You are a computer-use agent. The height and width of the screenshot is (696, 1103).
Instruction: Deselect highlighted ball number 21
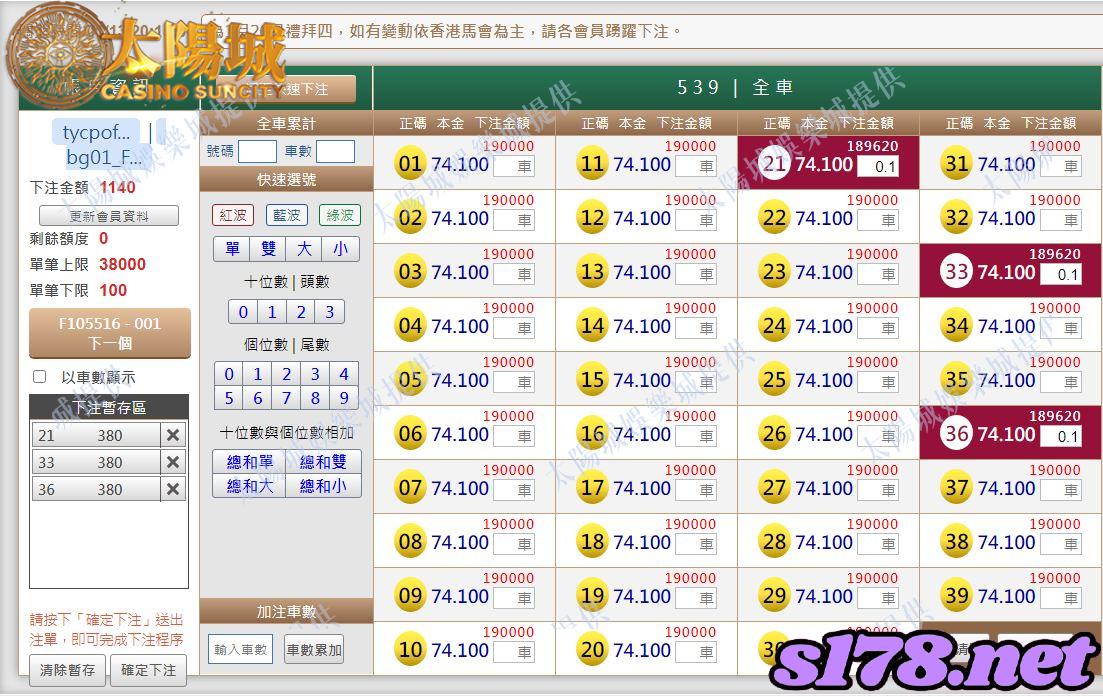[x=774, y=163]
